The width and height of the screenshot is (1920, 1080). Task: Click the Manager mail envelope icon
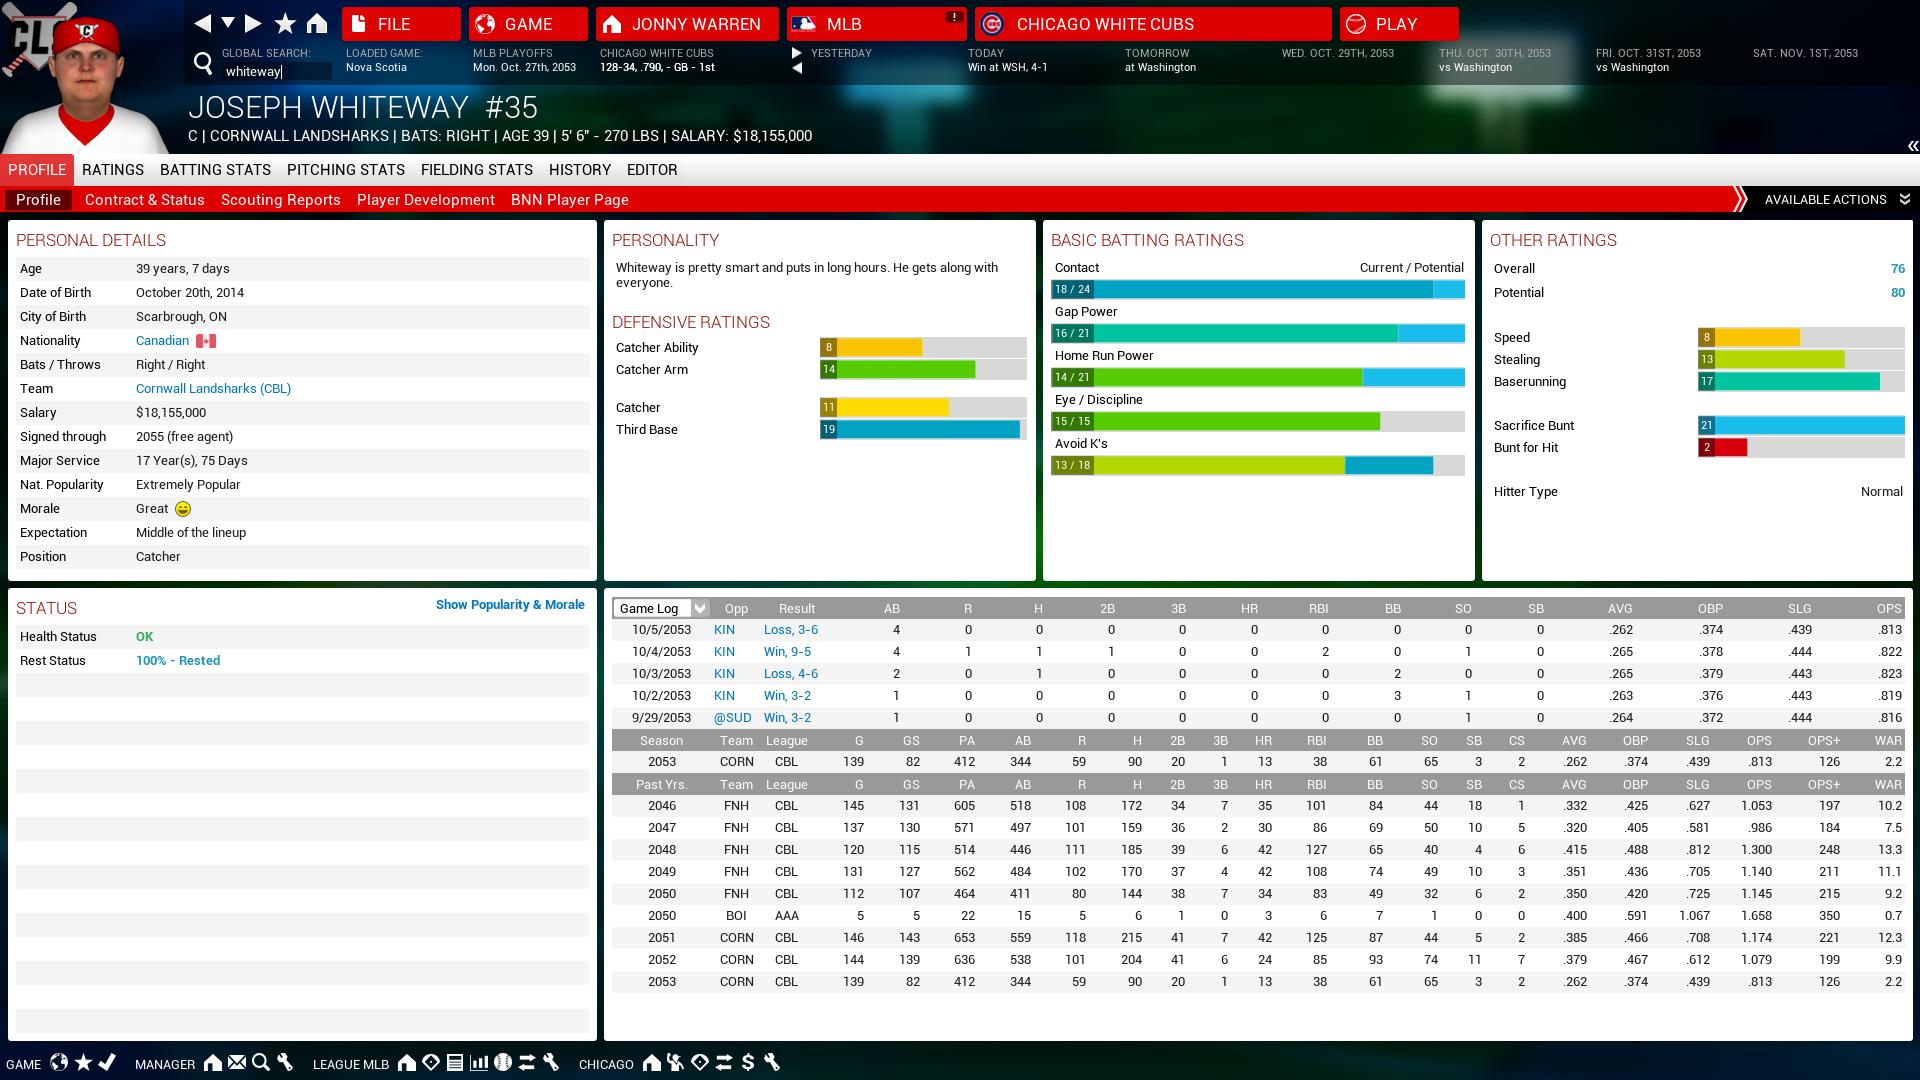pos(237,1063)
